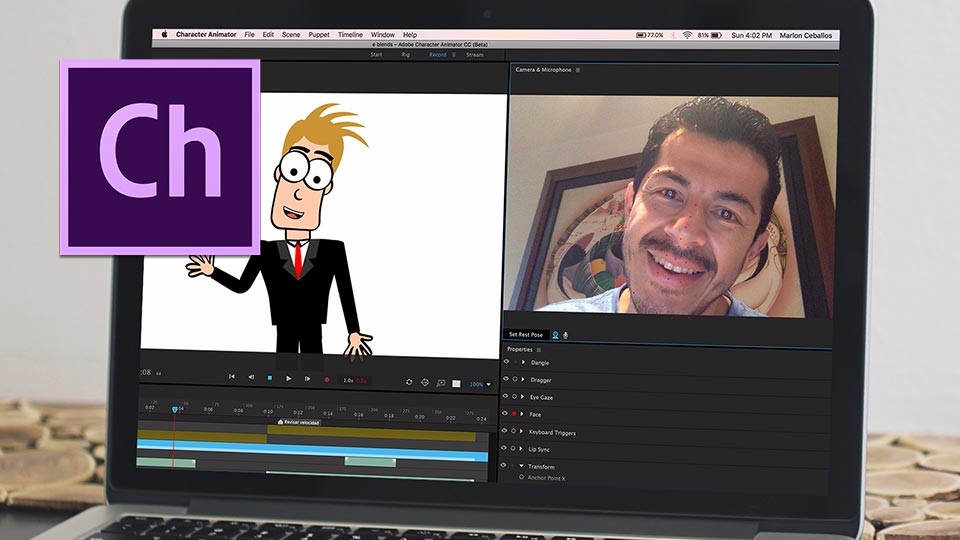The width and height of the screenshot is (960, 540).
Task: Expand the Dragger behavior
Action: coord(523,380)
